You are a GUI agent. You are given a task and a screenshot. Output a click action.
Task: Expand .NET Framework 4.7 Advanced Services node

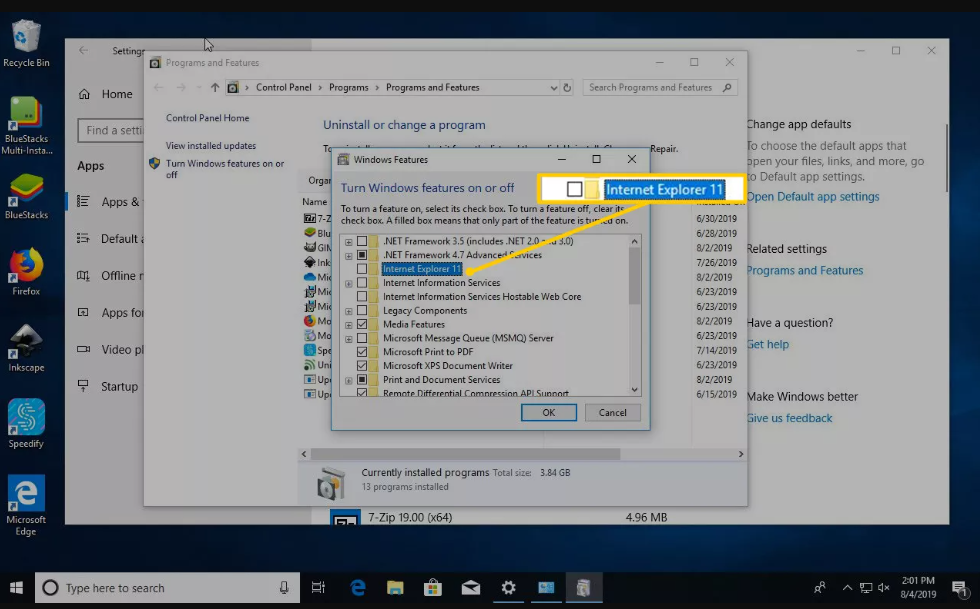tap(349, 256)
